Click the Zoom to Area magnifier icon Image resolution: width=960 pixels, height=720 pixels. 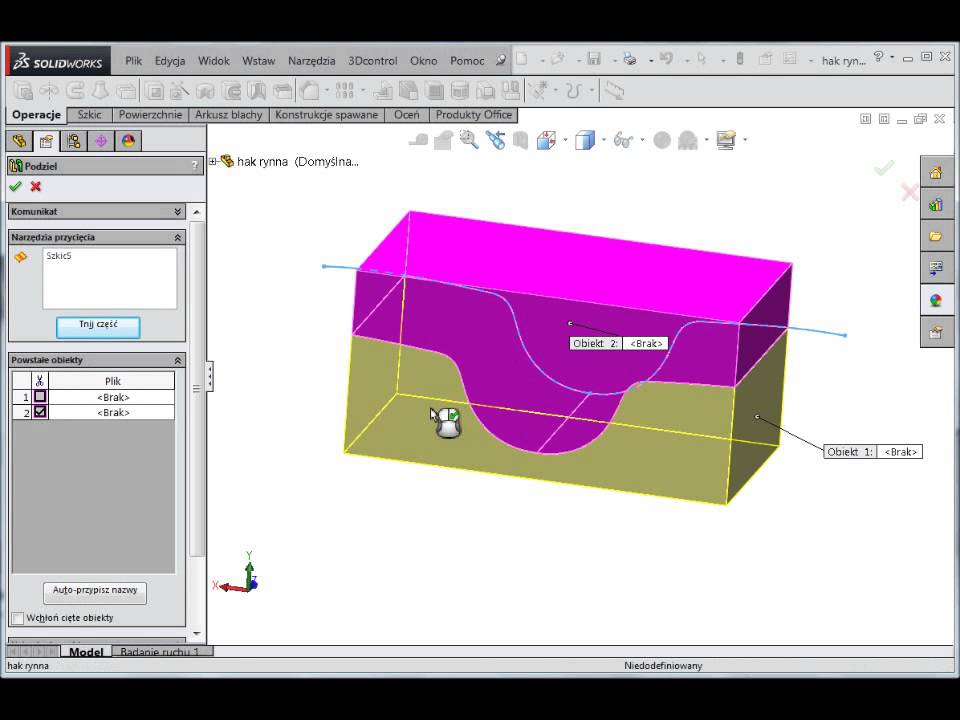(469, 140)
